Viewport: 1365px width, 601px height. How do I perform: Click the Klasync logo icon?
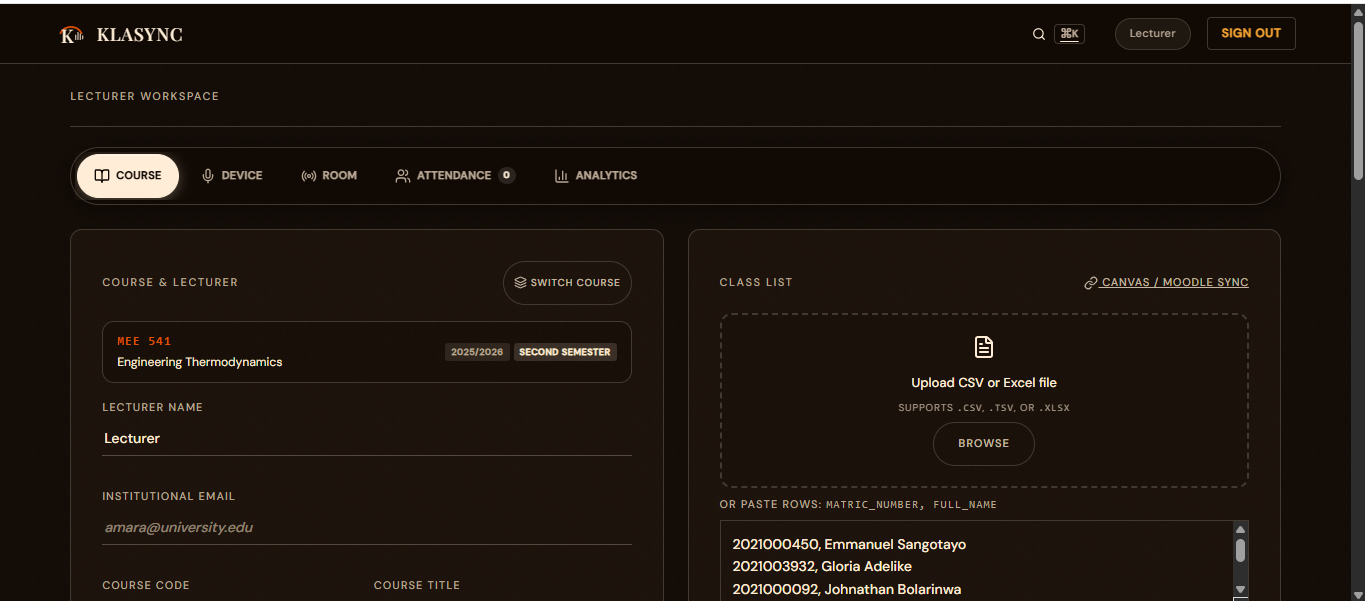point(72,35)
